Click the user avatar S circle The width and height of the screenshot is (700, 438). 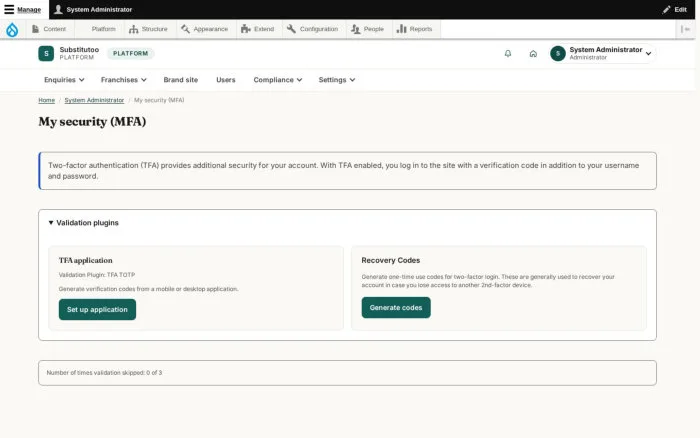(558, 54)
